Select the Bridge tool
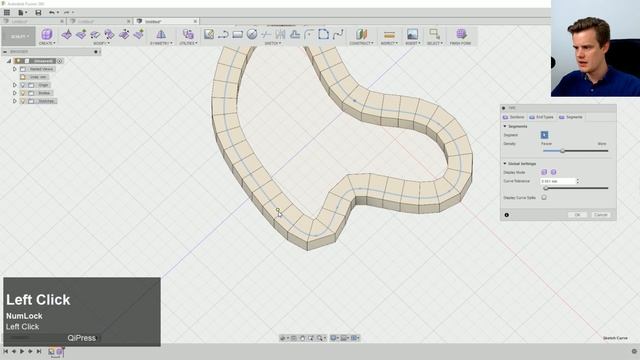The image size is (640, 360). tap(138, 35)
